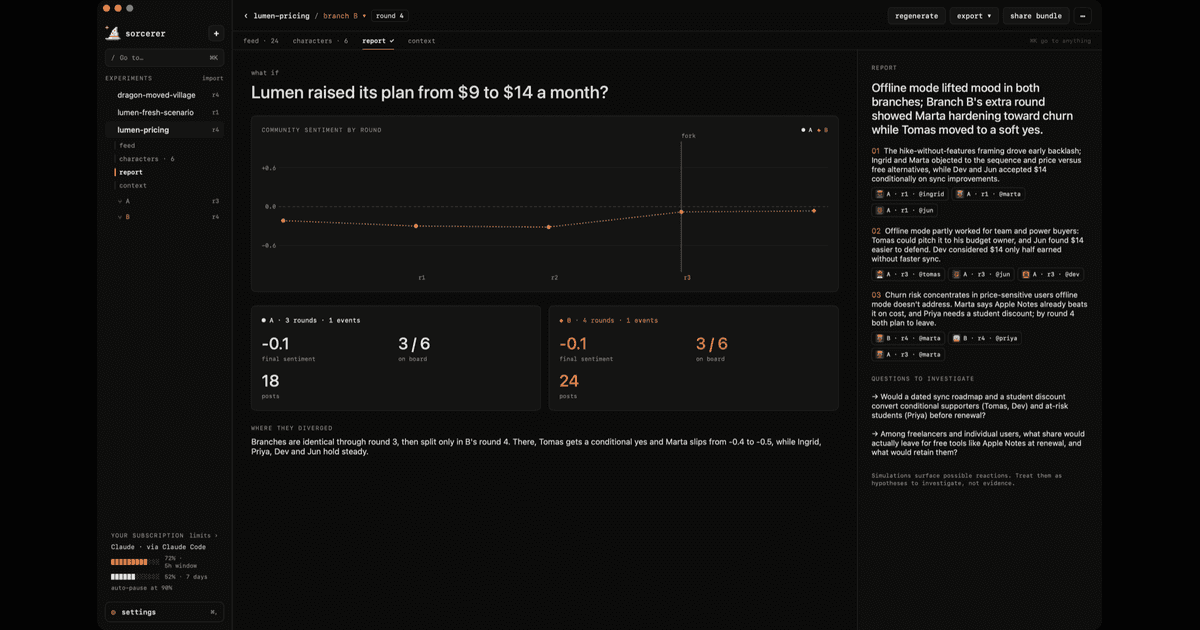Click the avatar on the B r4 @priya chip

[x=956, y=338]
